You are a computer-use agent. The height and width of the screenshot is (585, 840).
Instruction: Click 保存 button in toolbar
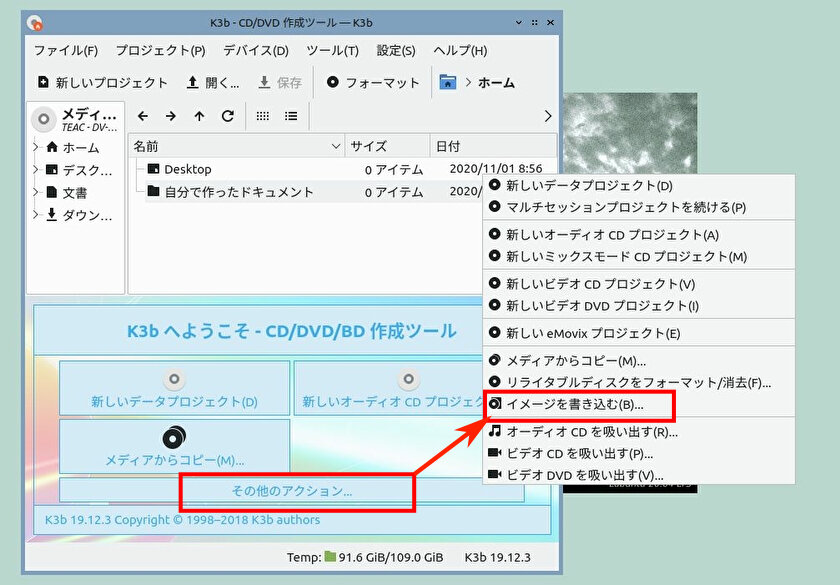(280, 82)
